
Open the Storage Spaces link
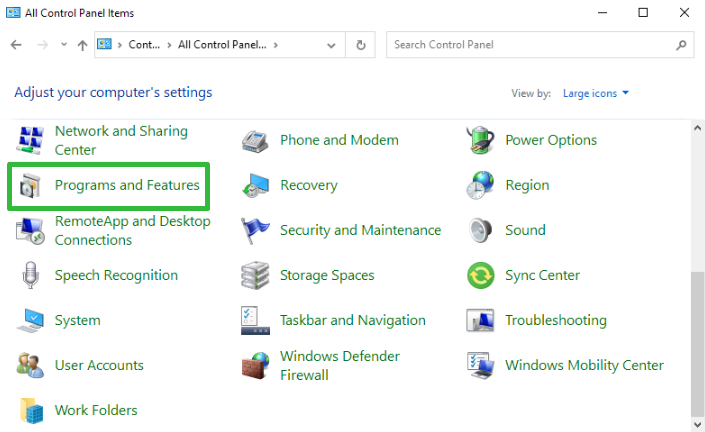327,275
